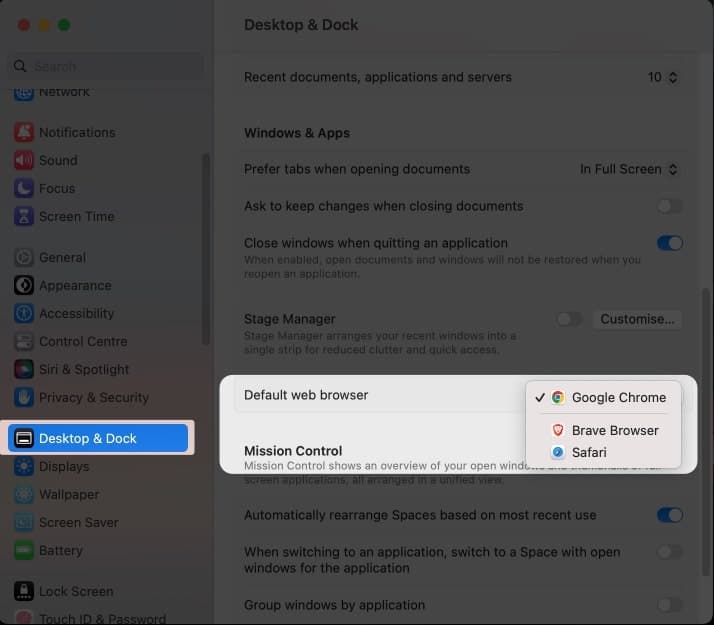Click the search magnifier icon
Screen dimensions: 714x625
(x=20, y=66)
